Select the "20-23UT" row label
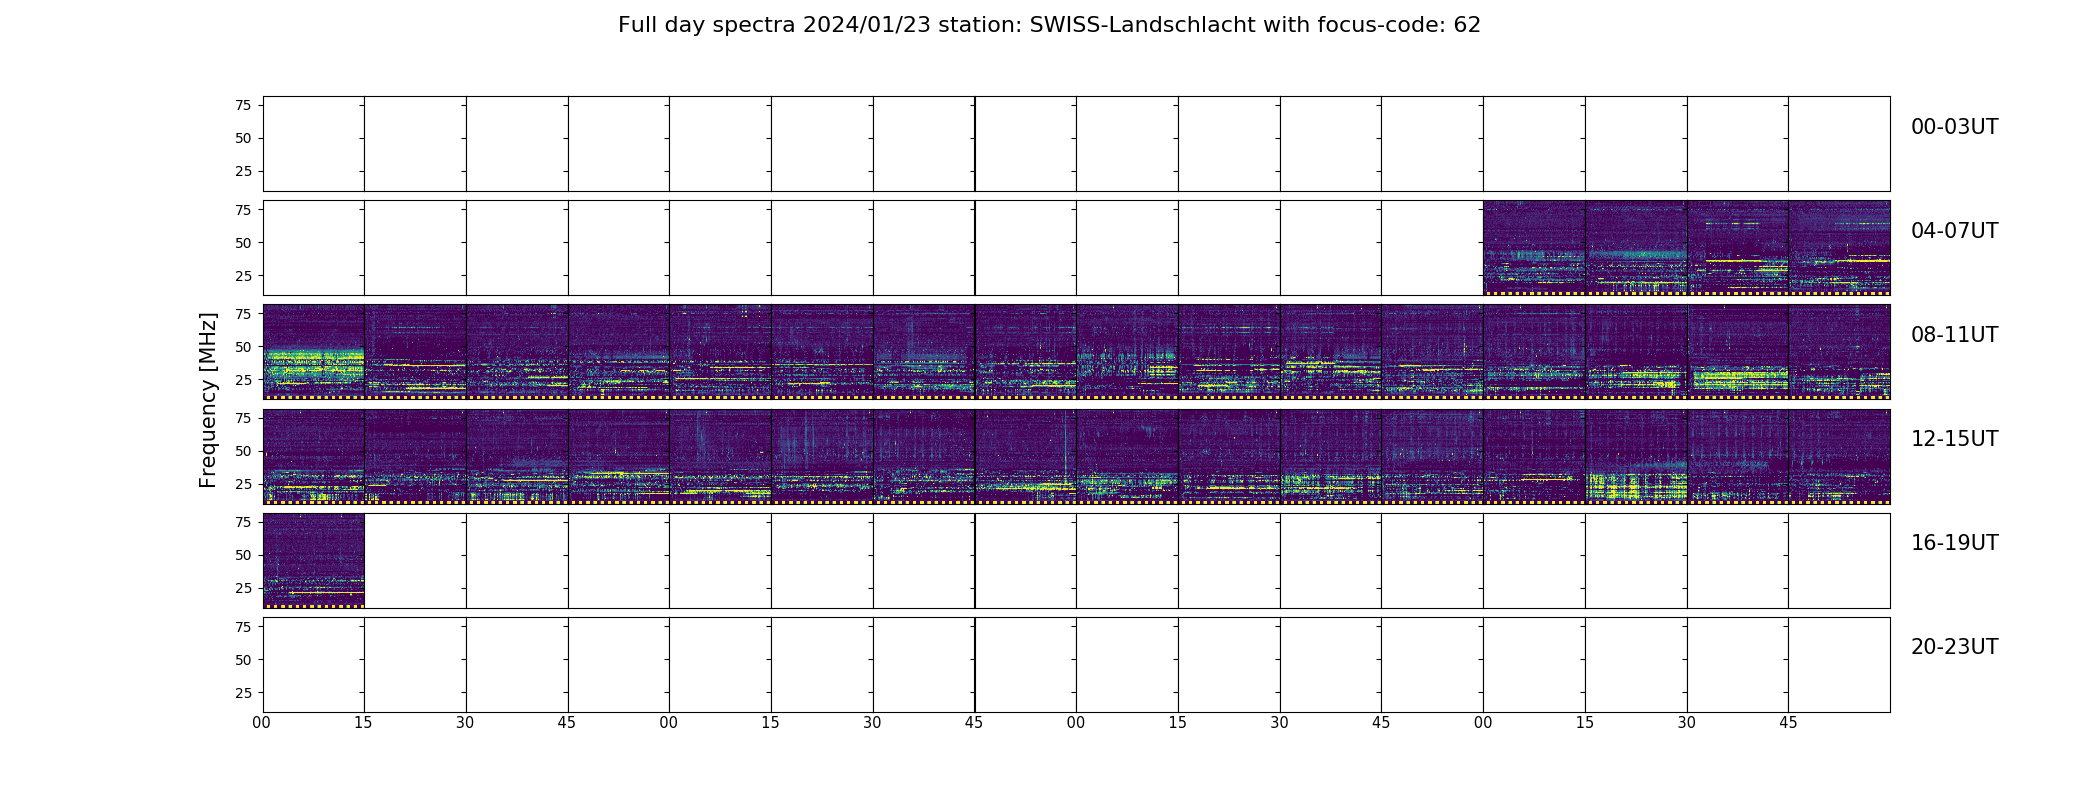 pos(1954,647)
